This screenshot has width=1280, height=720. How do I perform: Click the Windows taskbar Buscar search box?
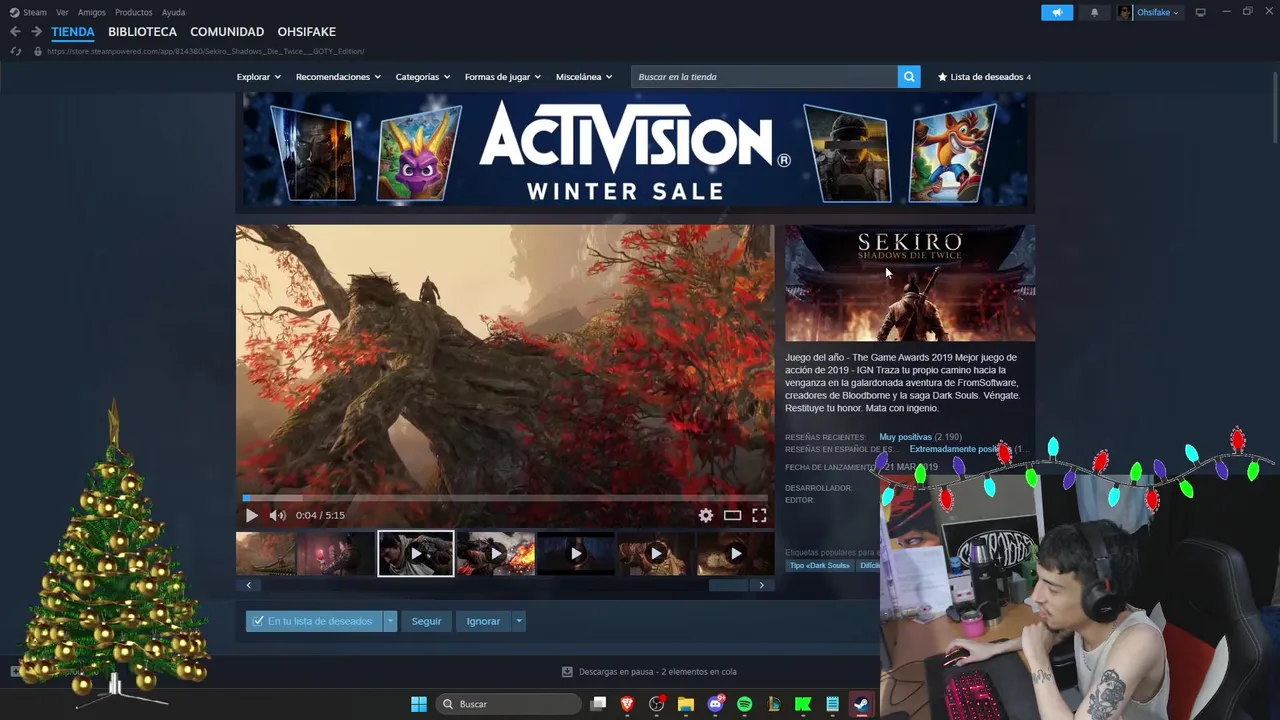click(x=509, y=704)
